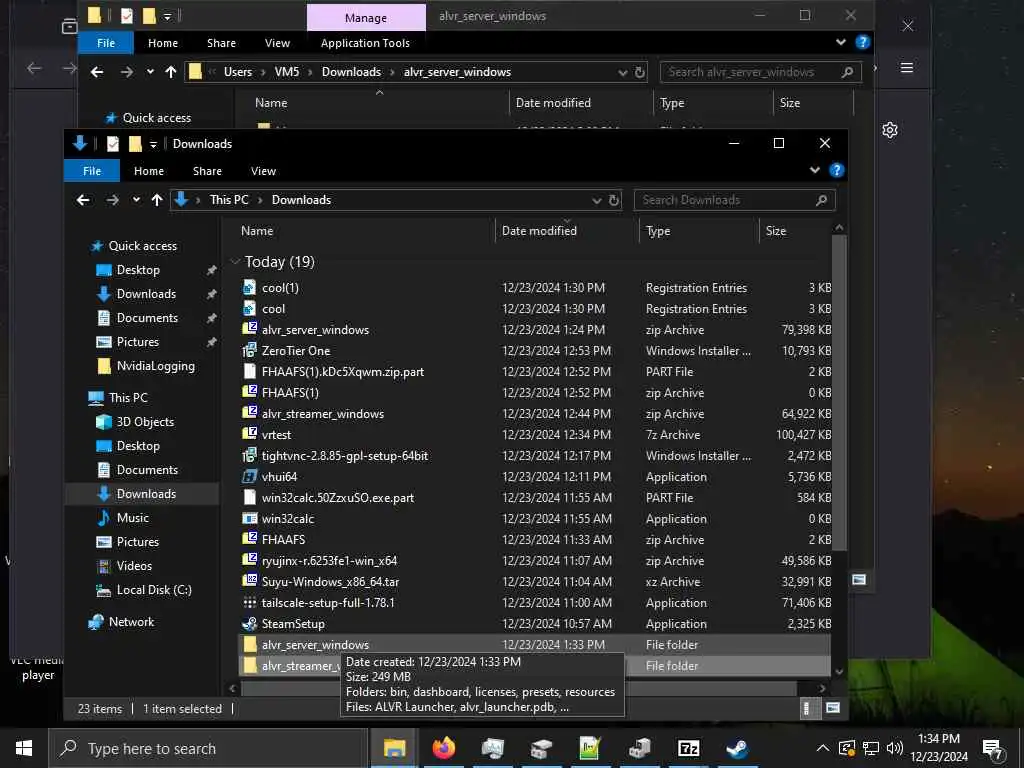
Task: Select the vhui64 application icon
Action: [249, 477]
